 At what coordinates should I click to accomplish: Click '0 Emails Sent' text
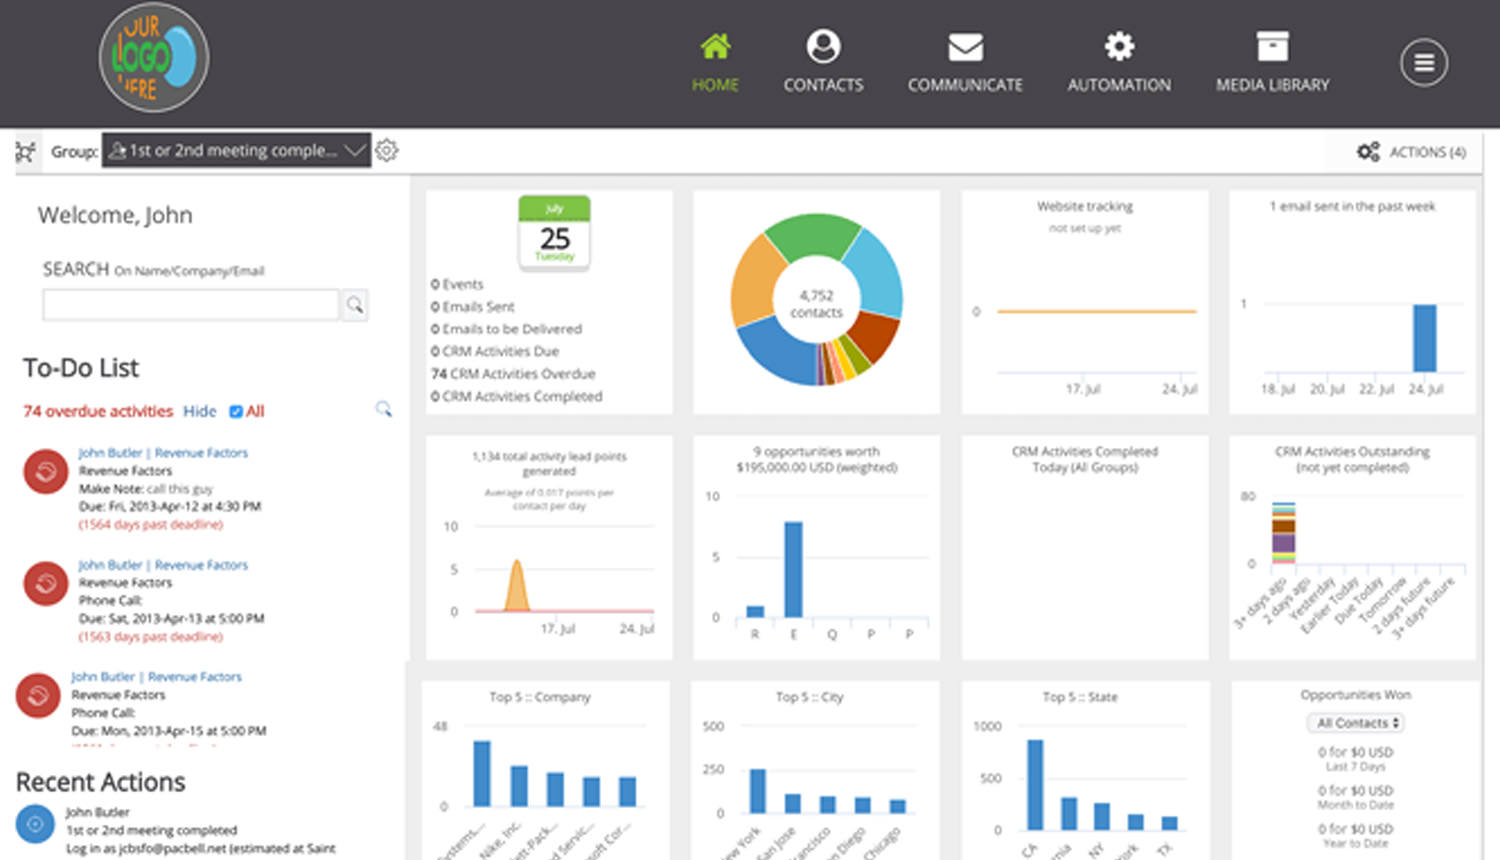pos(473,307)
